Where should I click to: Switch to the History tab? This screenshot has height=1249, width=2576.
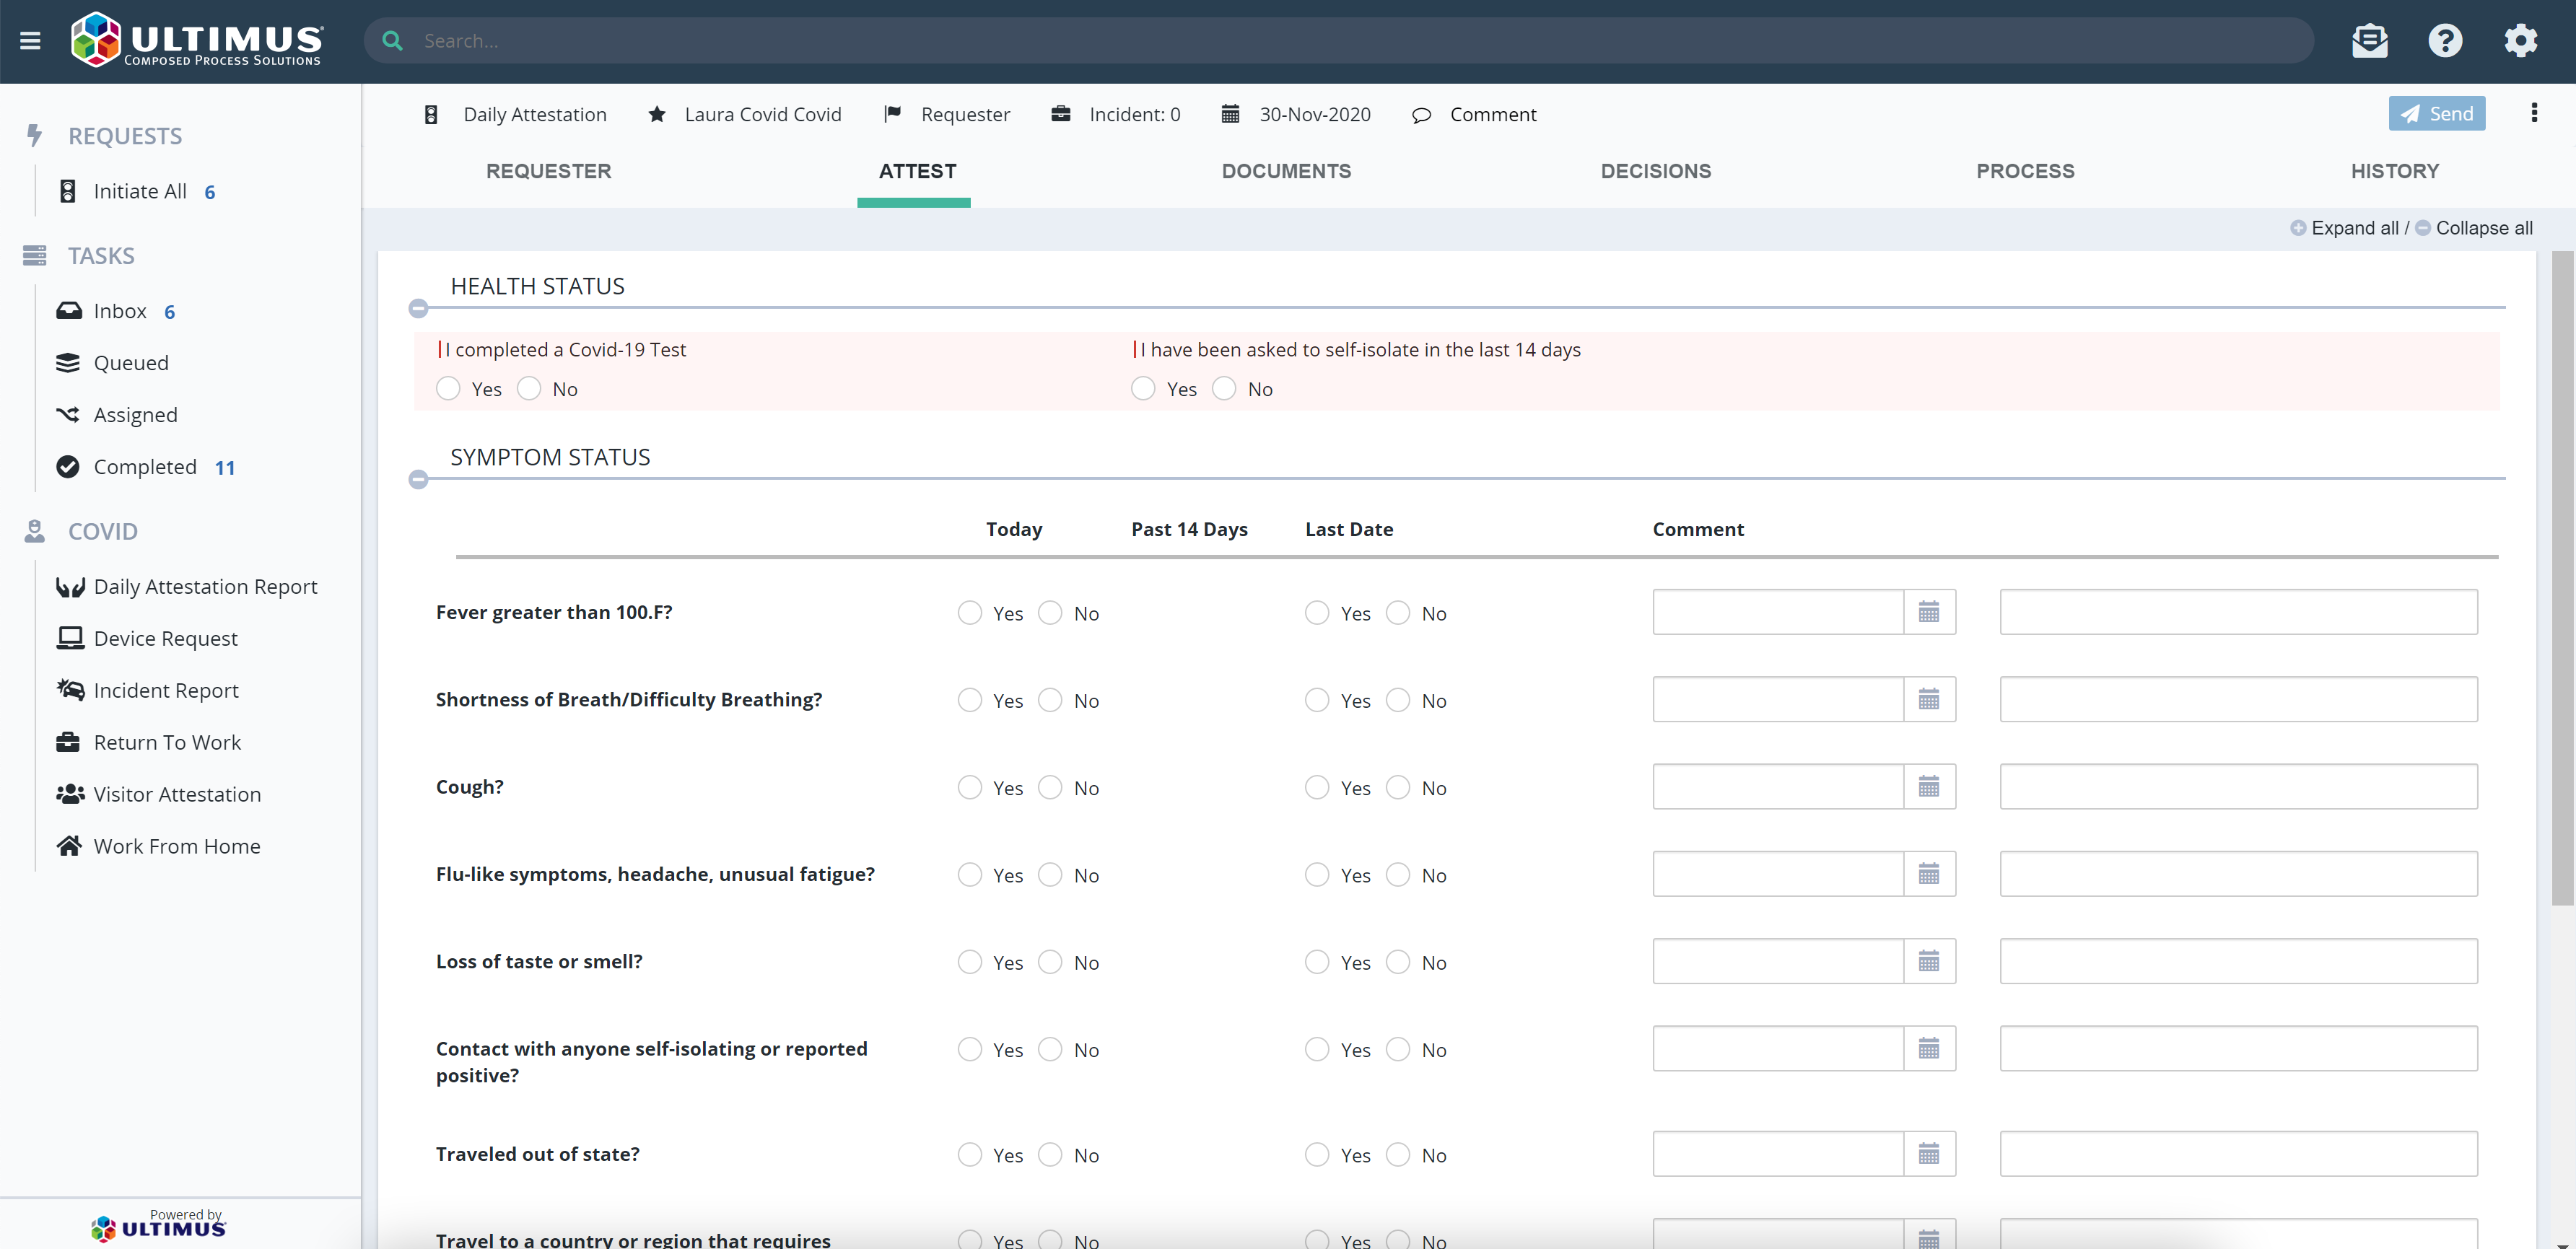2394,171
